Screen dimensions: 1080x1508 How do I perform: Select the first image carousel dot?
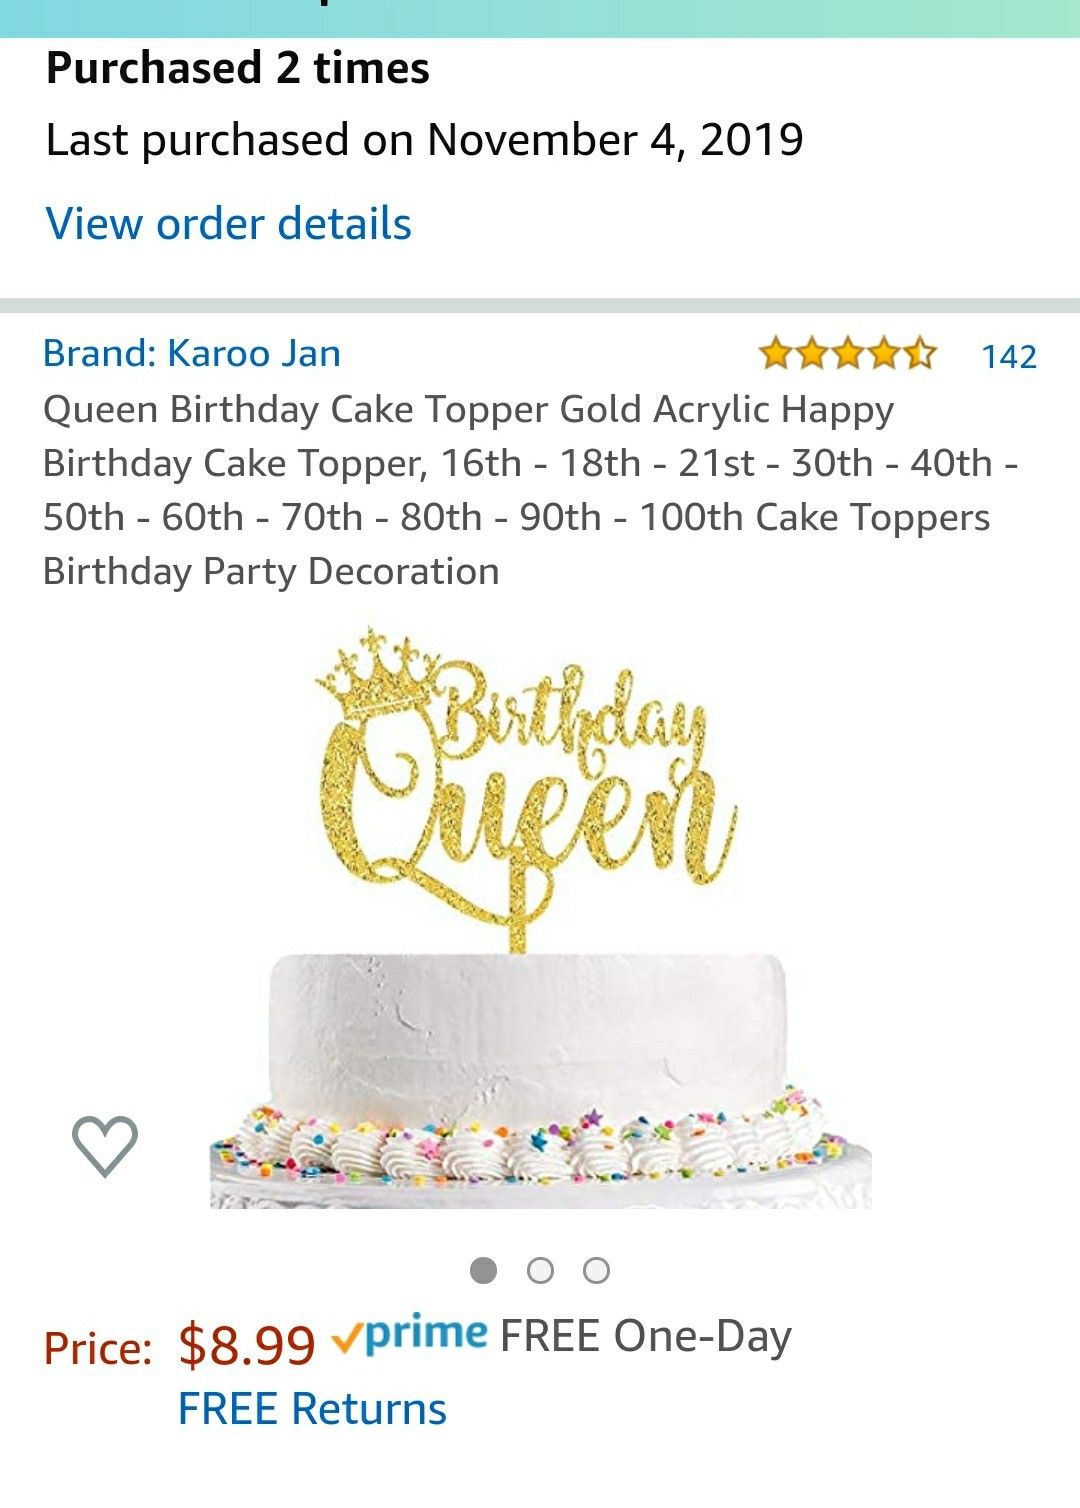(x=484, y=1270)
